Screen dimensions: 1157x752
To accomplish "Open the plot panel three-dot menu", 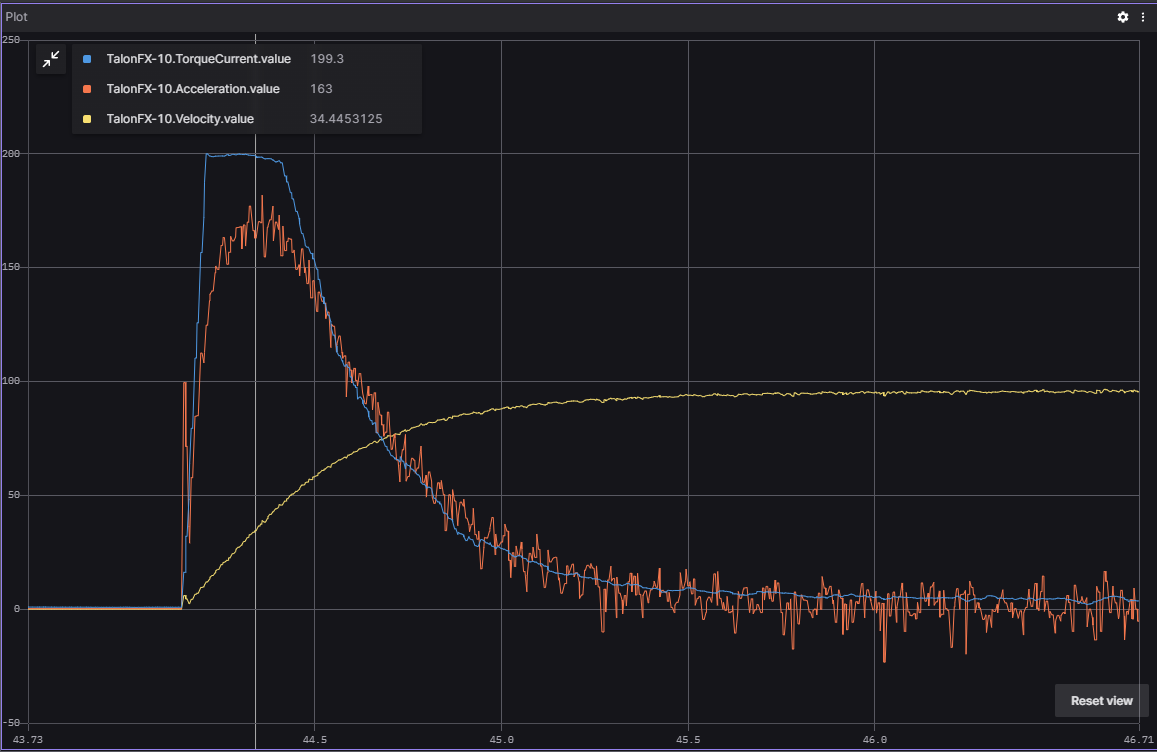I will pyautogui.click(x=1143, y=17).
